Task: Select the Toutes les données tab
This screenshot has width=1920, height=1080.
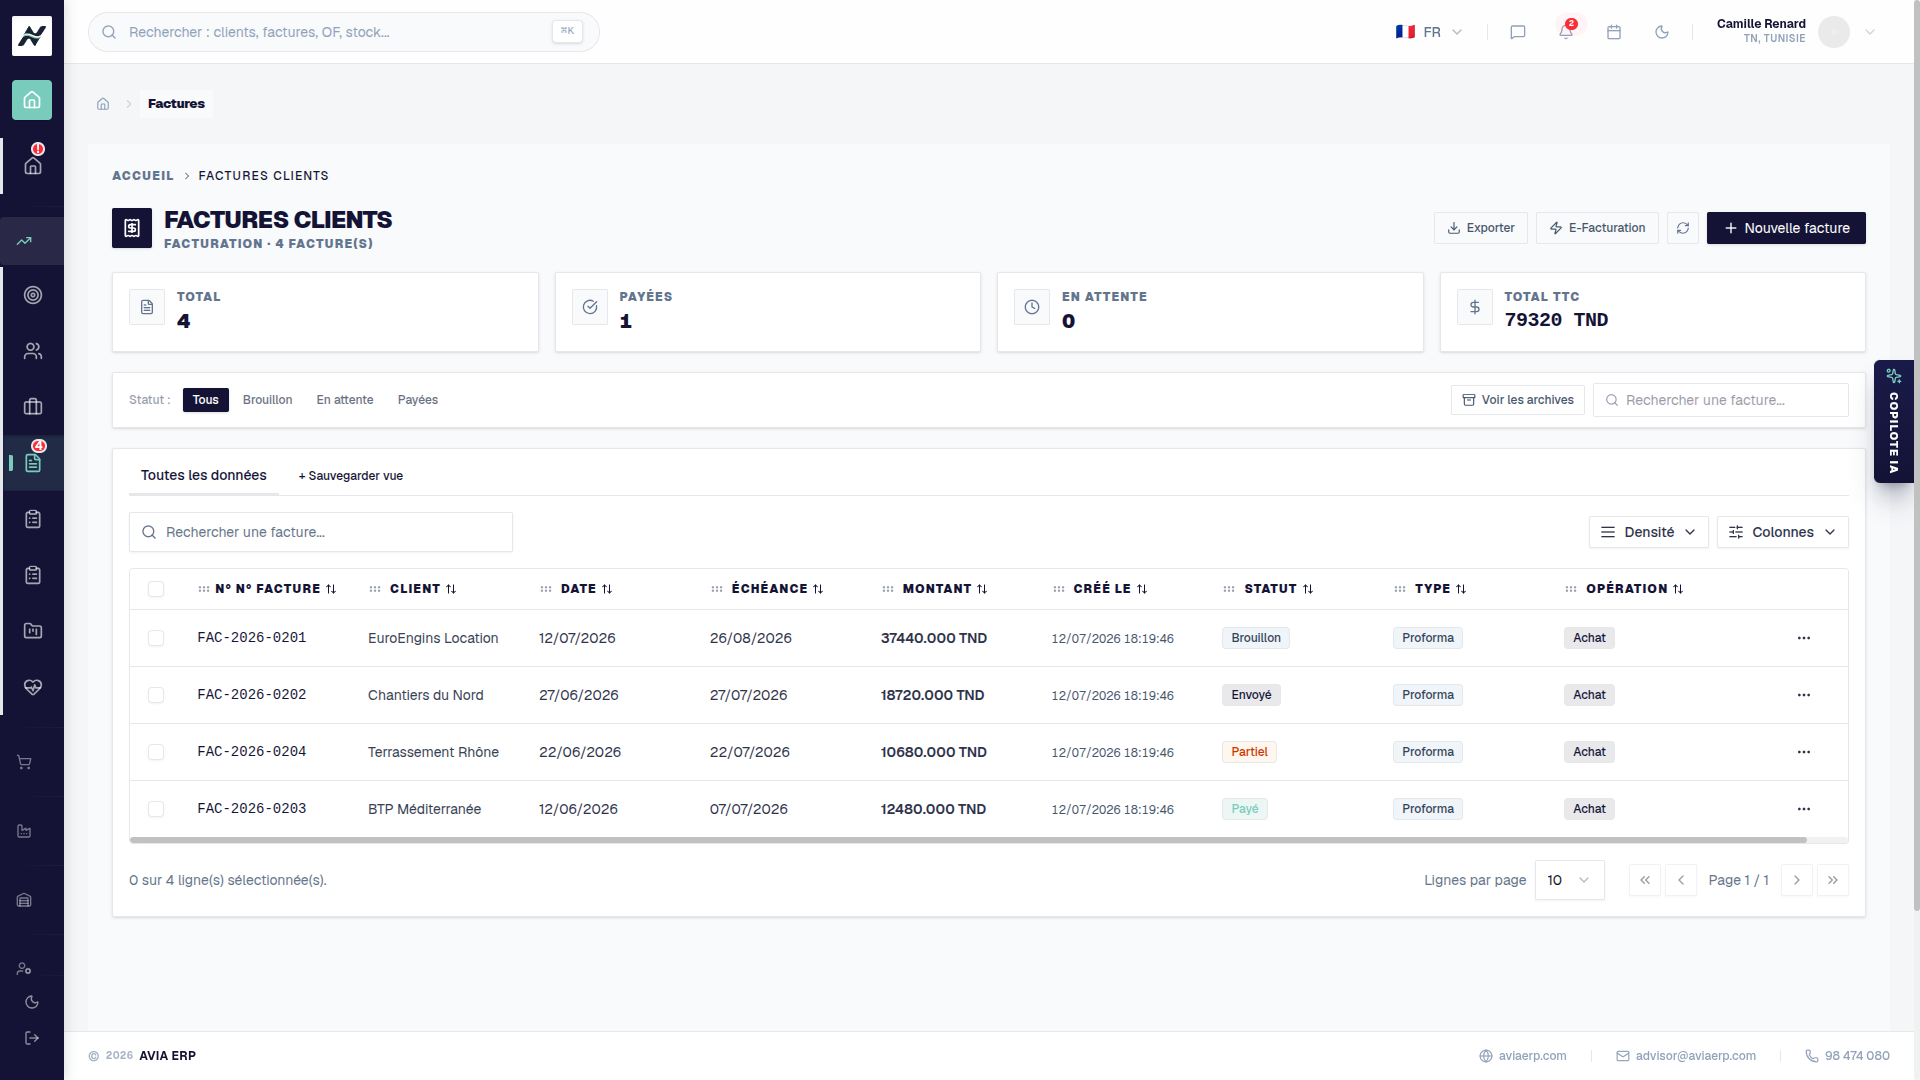Action: 204,475
